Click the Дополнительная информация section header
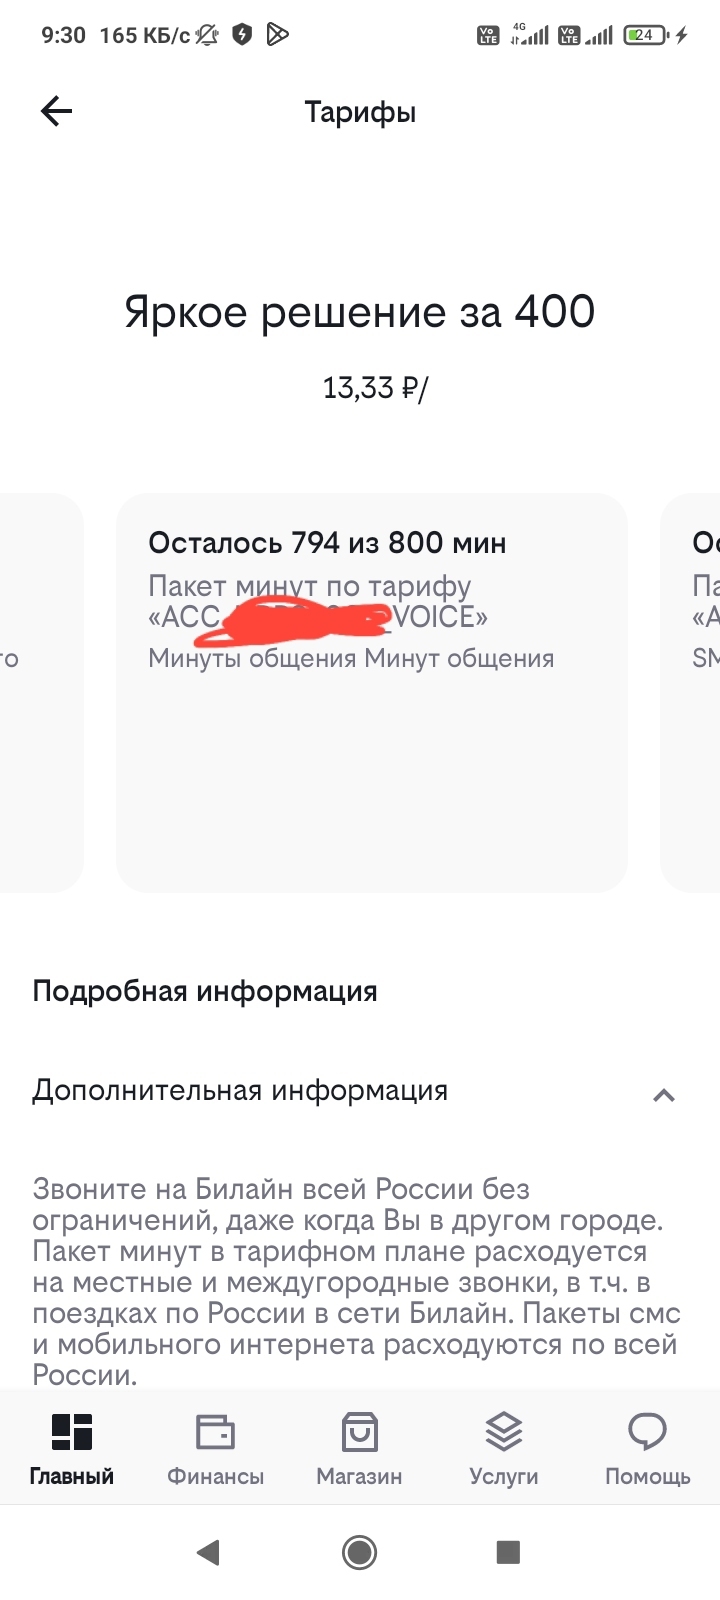This screenshot has width=720, height=1600. coord(360,1091)
